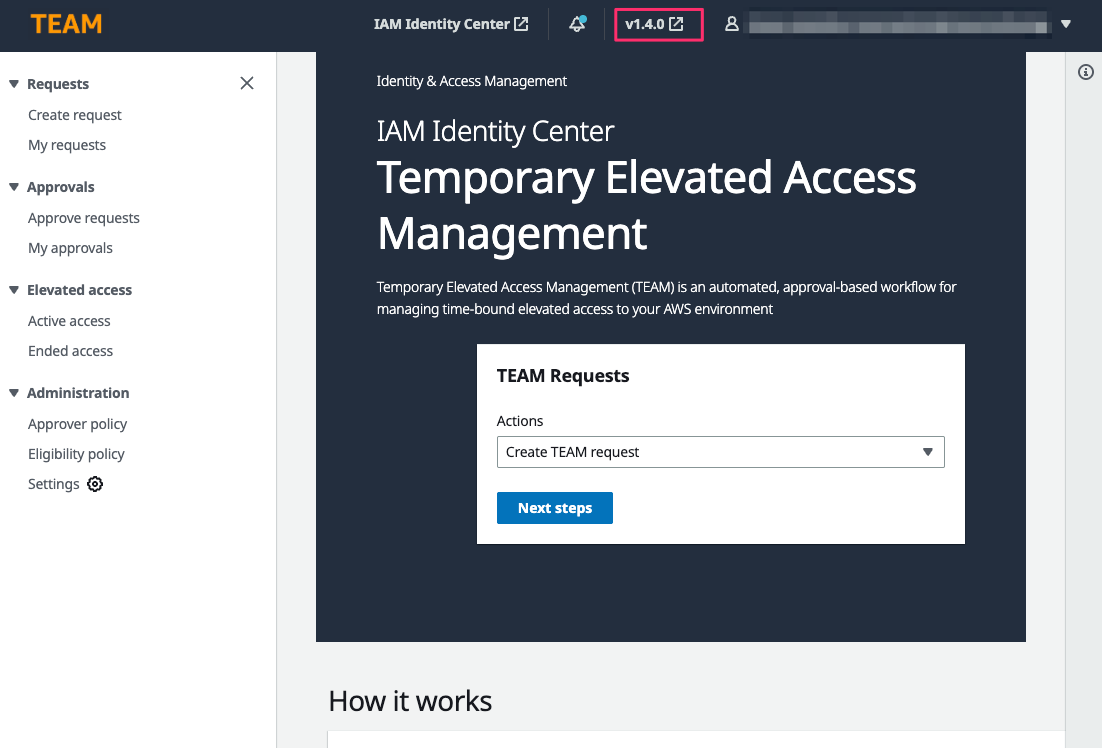Go to Create request page
The width and height of the screenshot is (1102, 748).
pos(75,115)
